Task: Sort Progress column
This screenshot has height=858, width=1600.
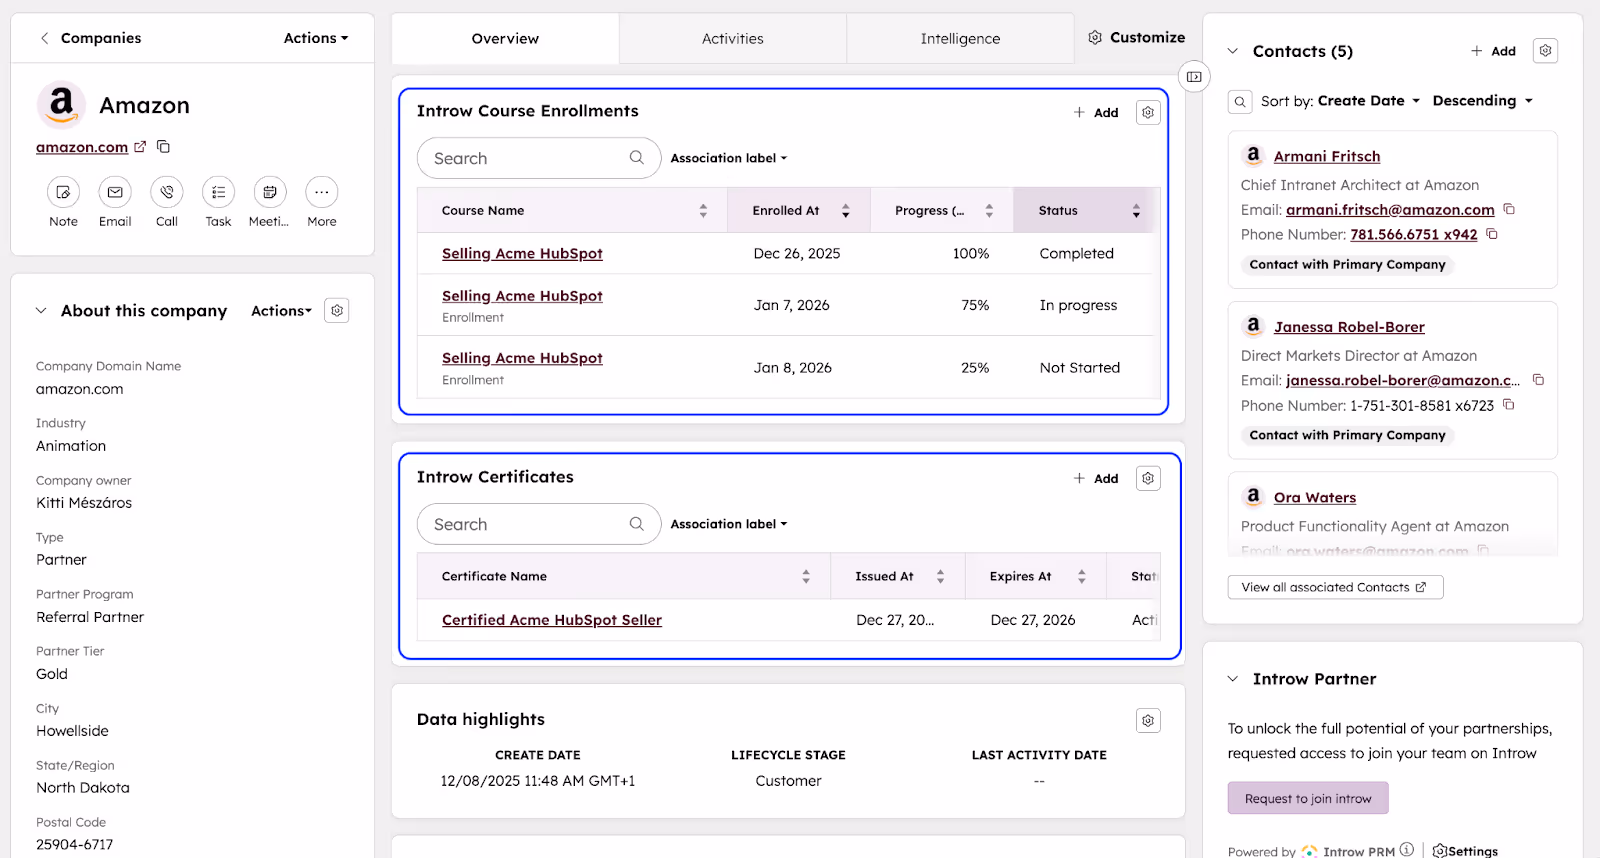Action: tap(989, 211)
